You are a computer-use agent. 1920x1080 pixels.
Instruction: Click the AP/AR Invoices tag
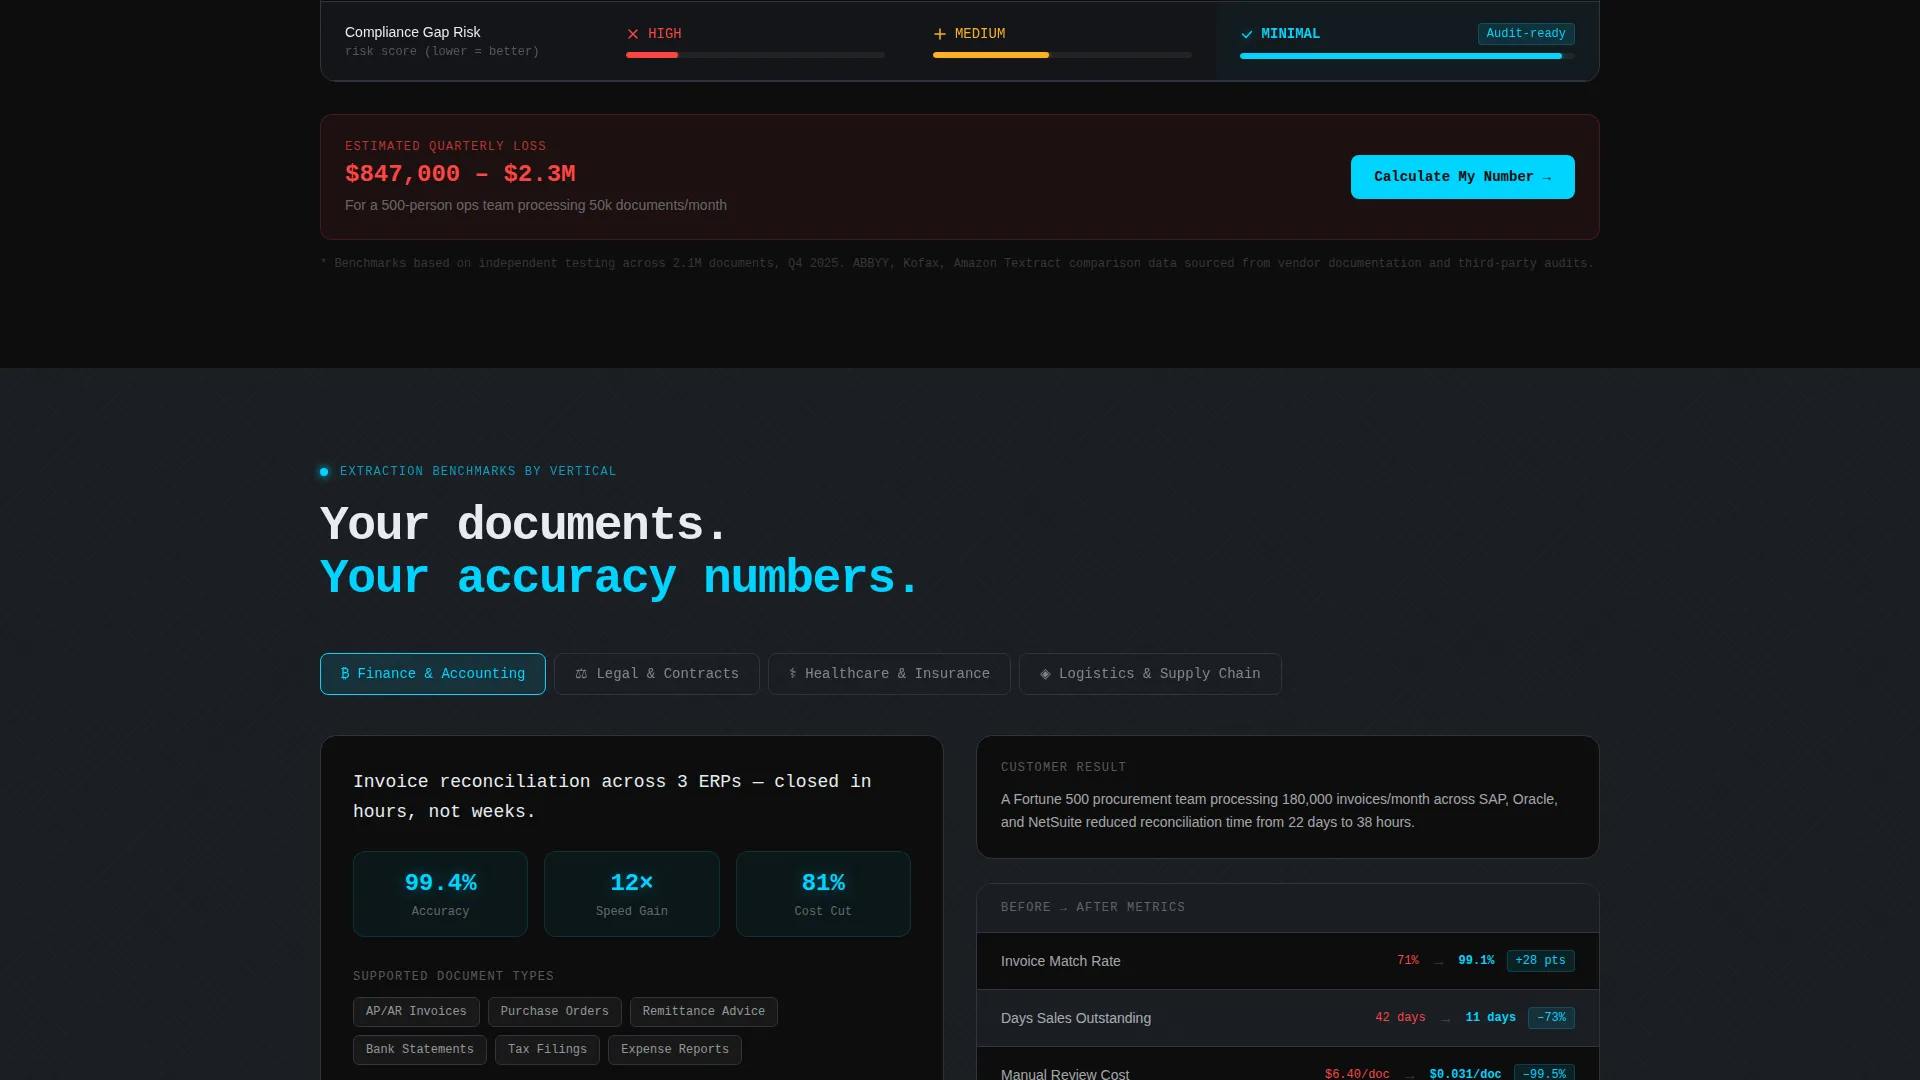point(416,1012)
